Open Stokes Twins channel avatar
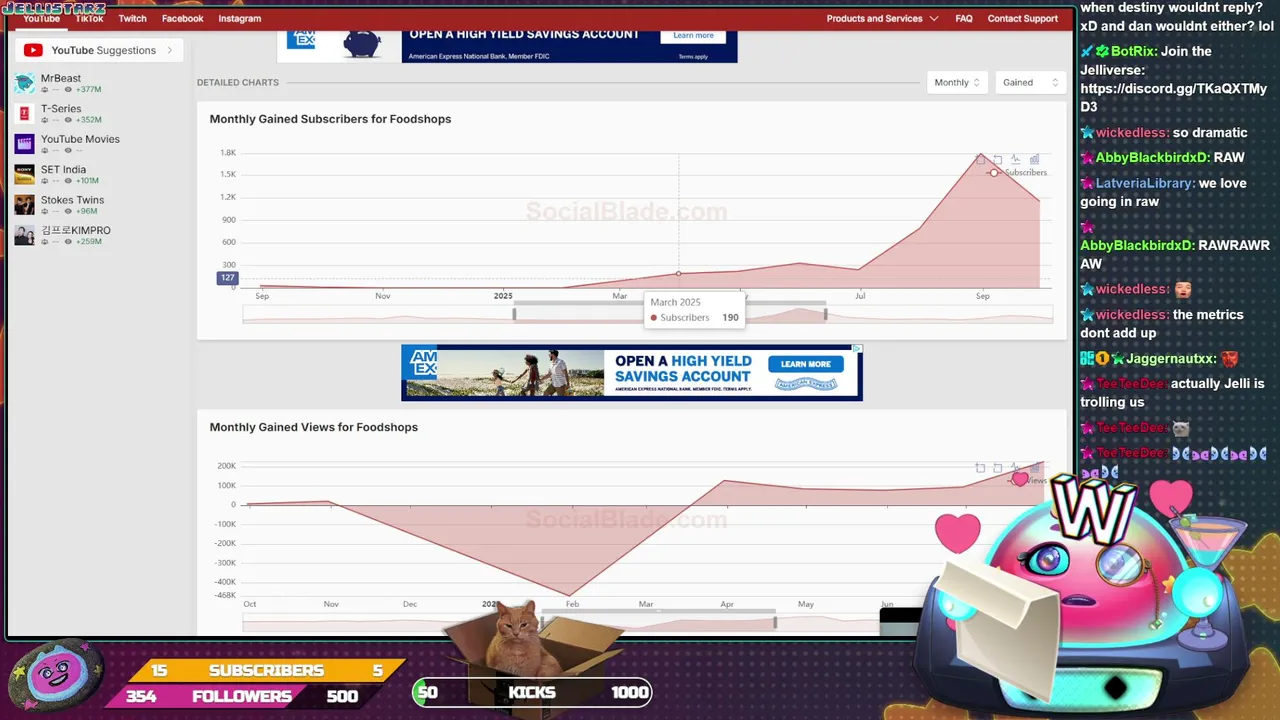Viewport: 1280px width, 720px height. click(24, 205)
